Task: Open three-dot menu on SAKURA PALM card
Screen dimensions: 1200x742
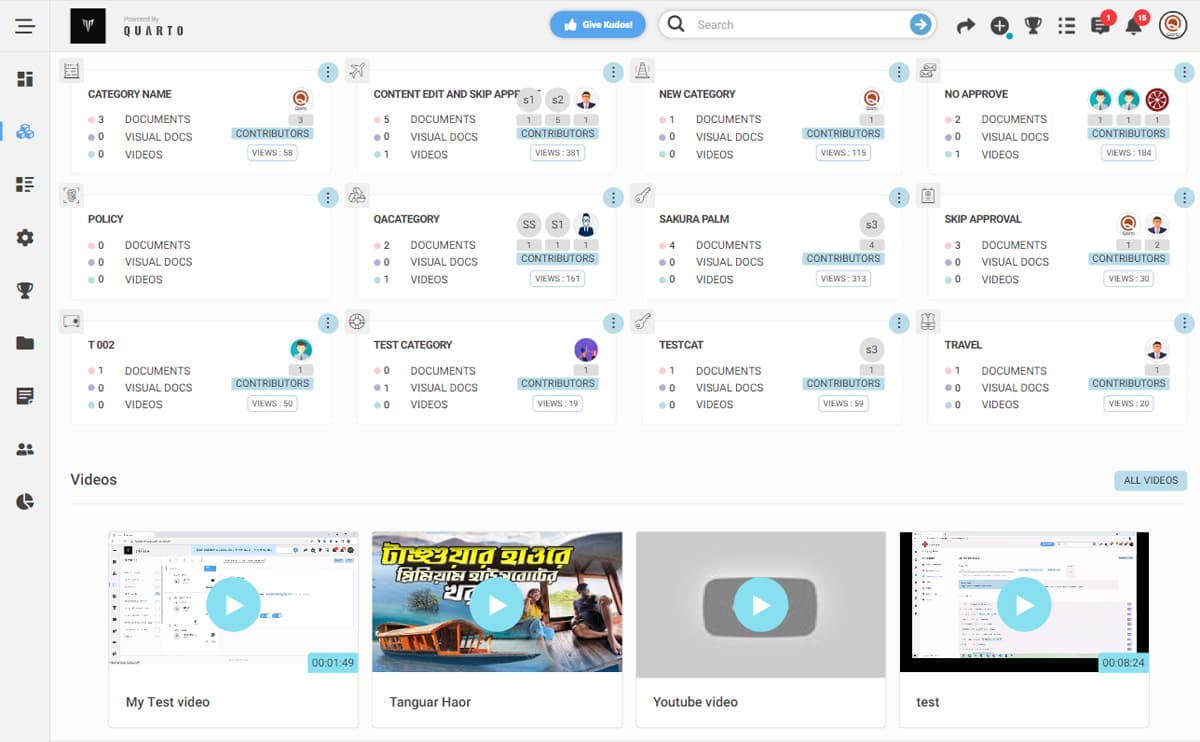Action: [899, 197]
